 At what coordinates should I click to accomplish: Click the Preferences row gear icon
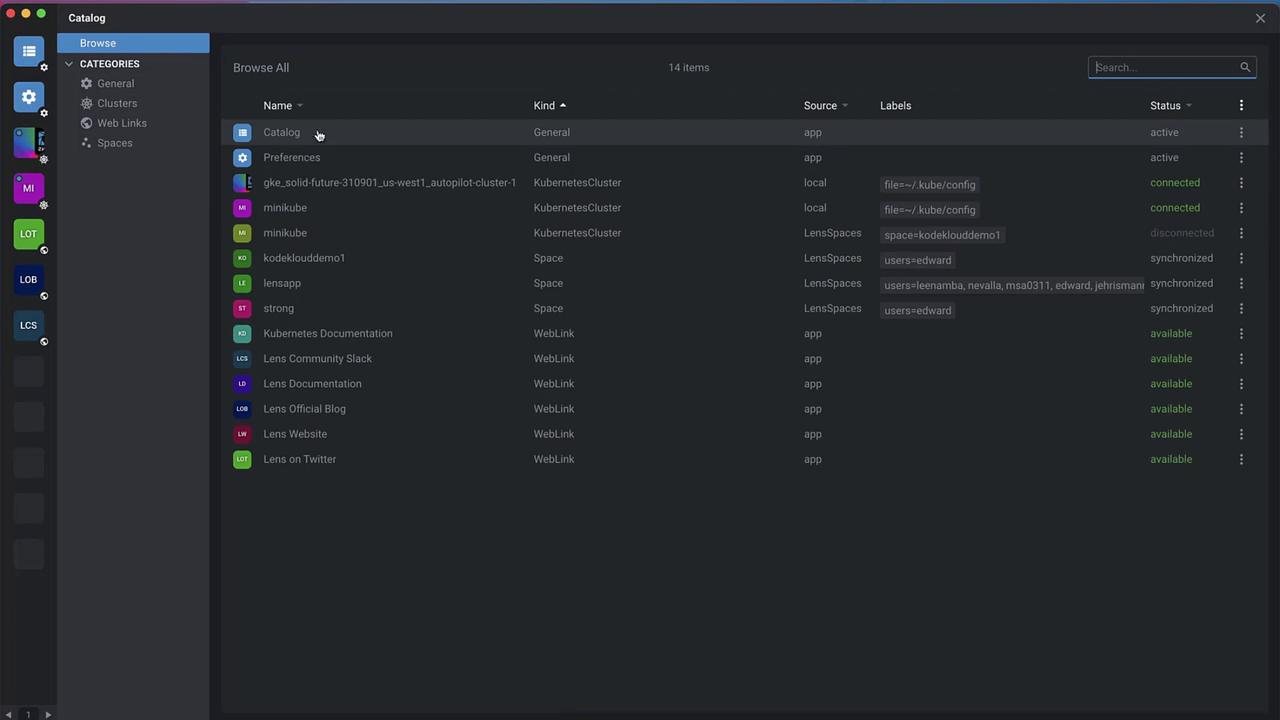point(242,157)
